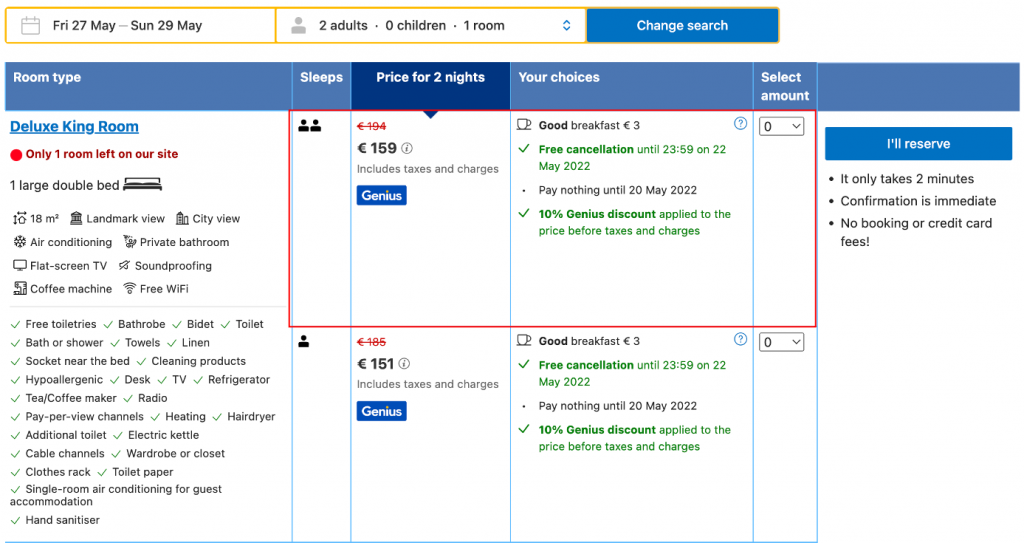Click Genius badge under €159 price

coord(381,196)
